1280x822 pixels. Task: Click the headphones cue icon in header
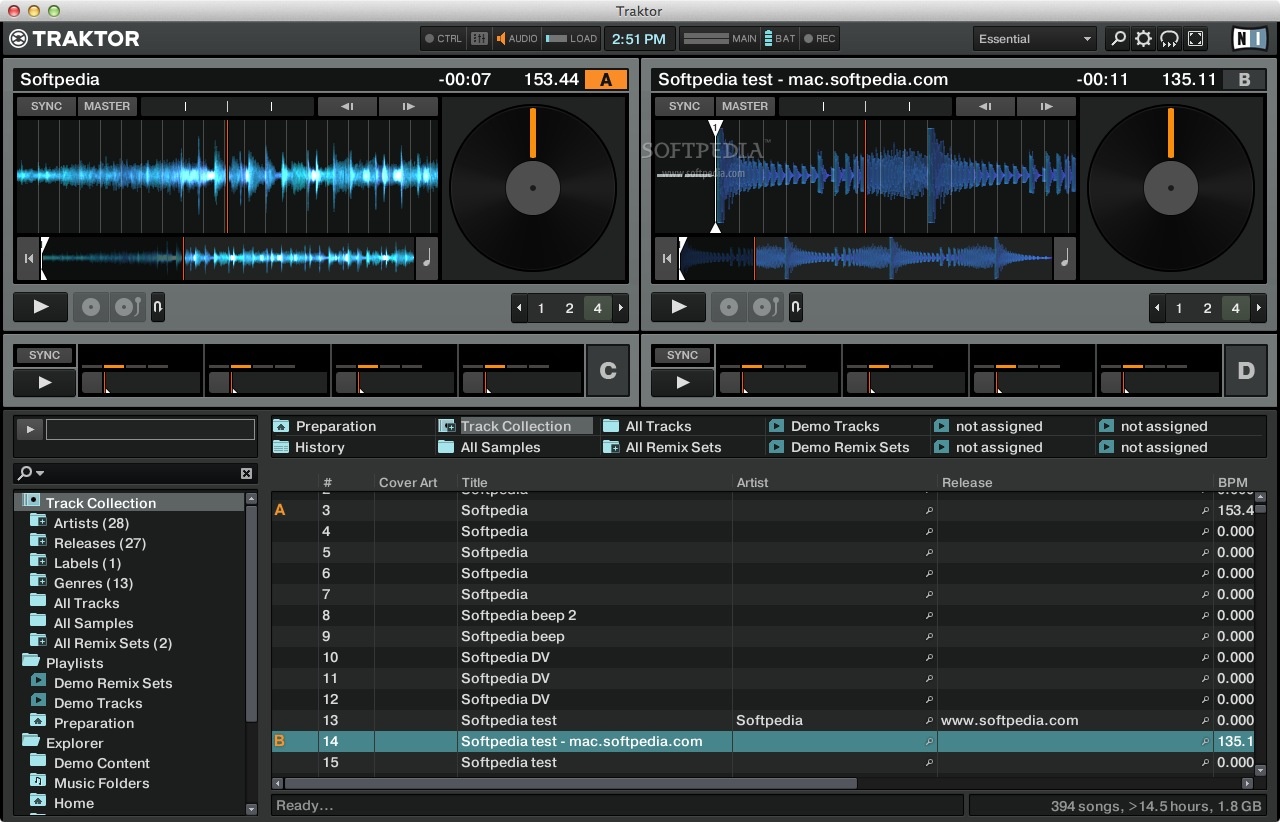[1170, 39]
